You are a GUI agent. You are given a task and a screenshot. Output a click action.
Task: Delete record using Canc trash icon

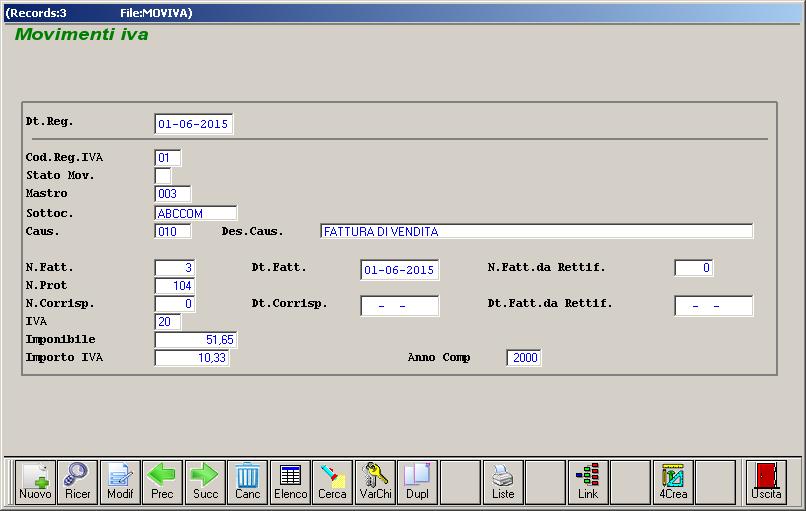point(247,482)
